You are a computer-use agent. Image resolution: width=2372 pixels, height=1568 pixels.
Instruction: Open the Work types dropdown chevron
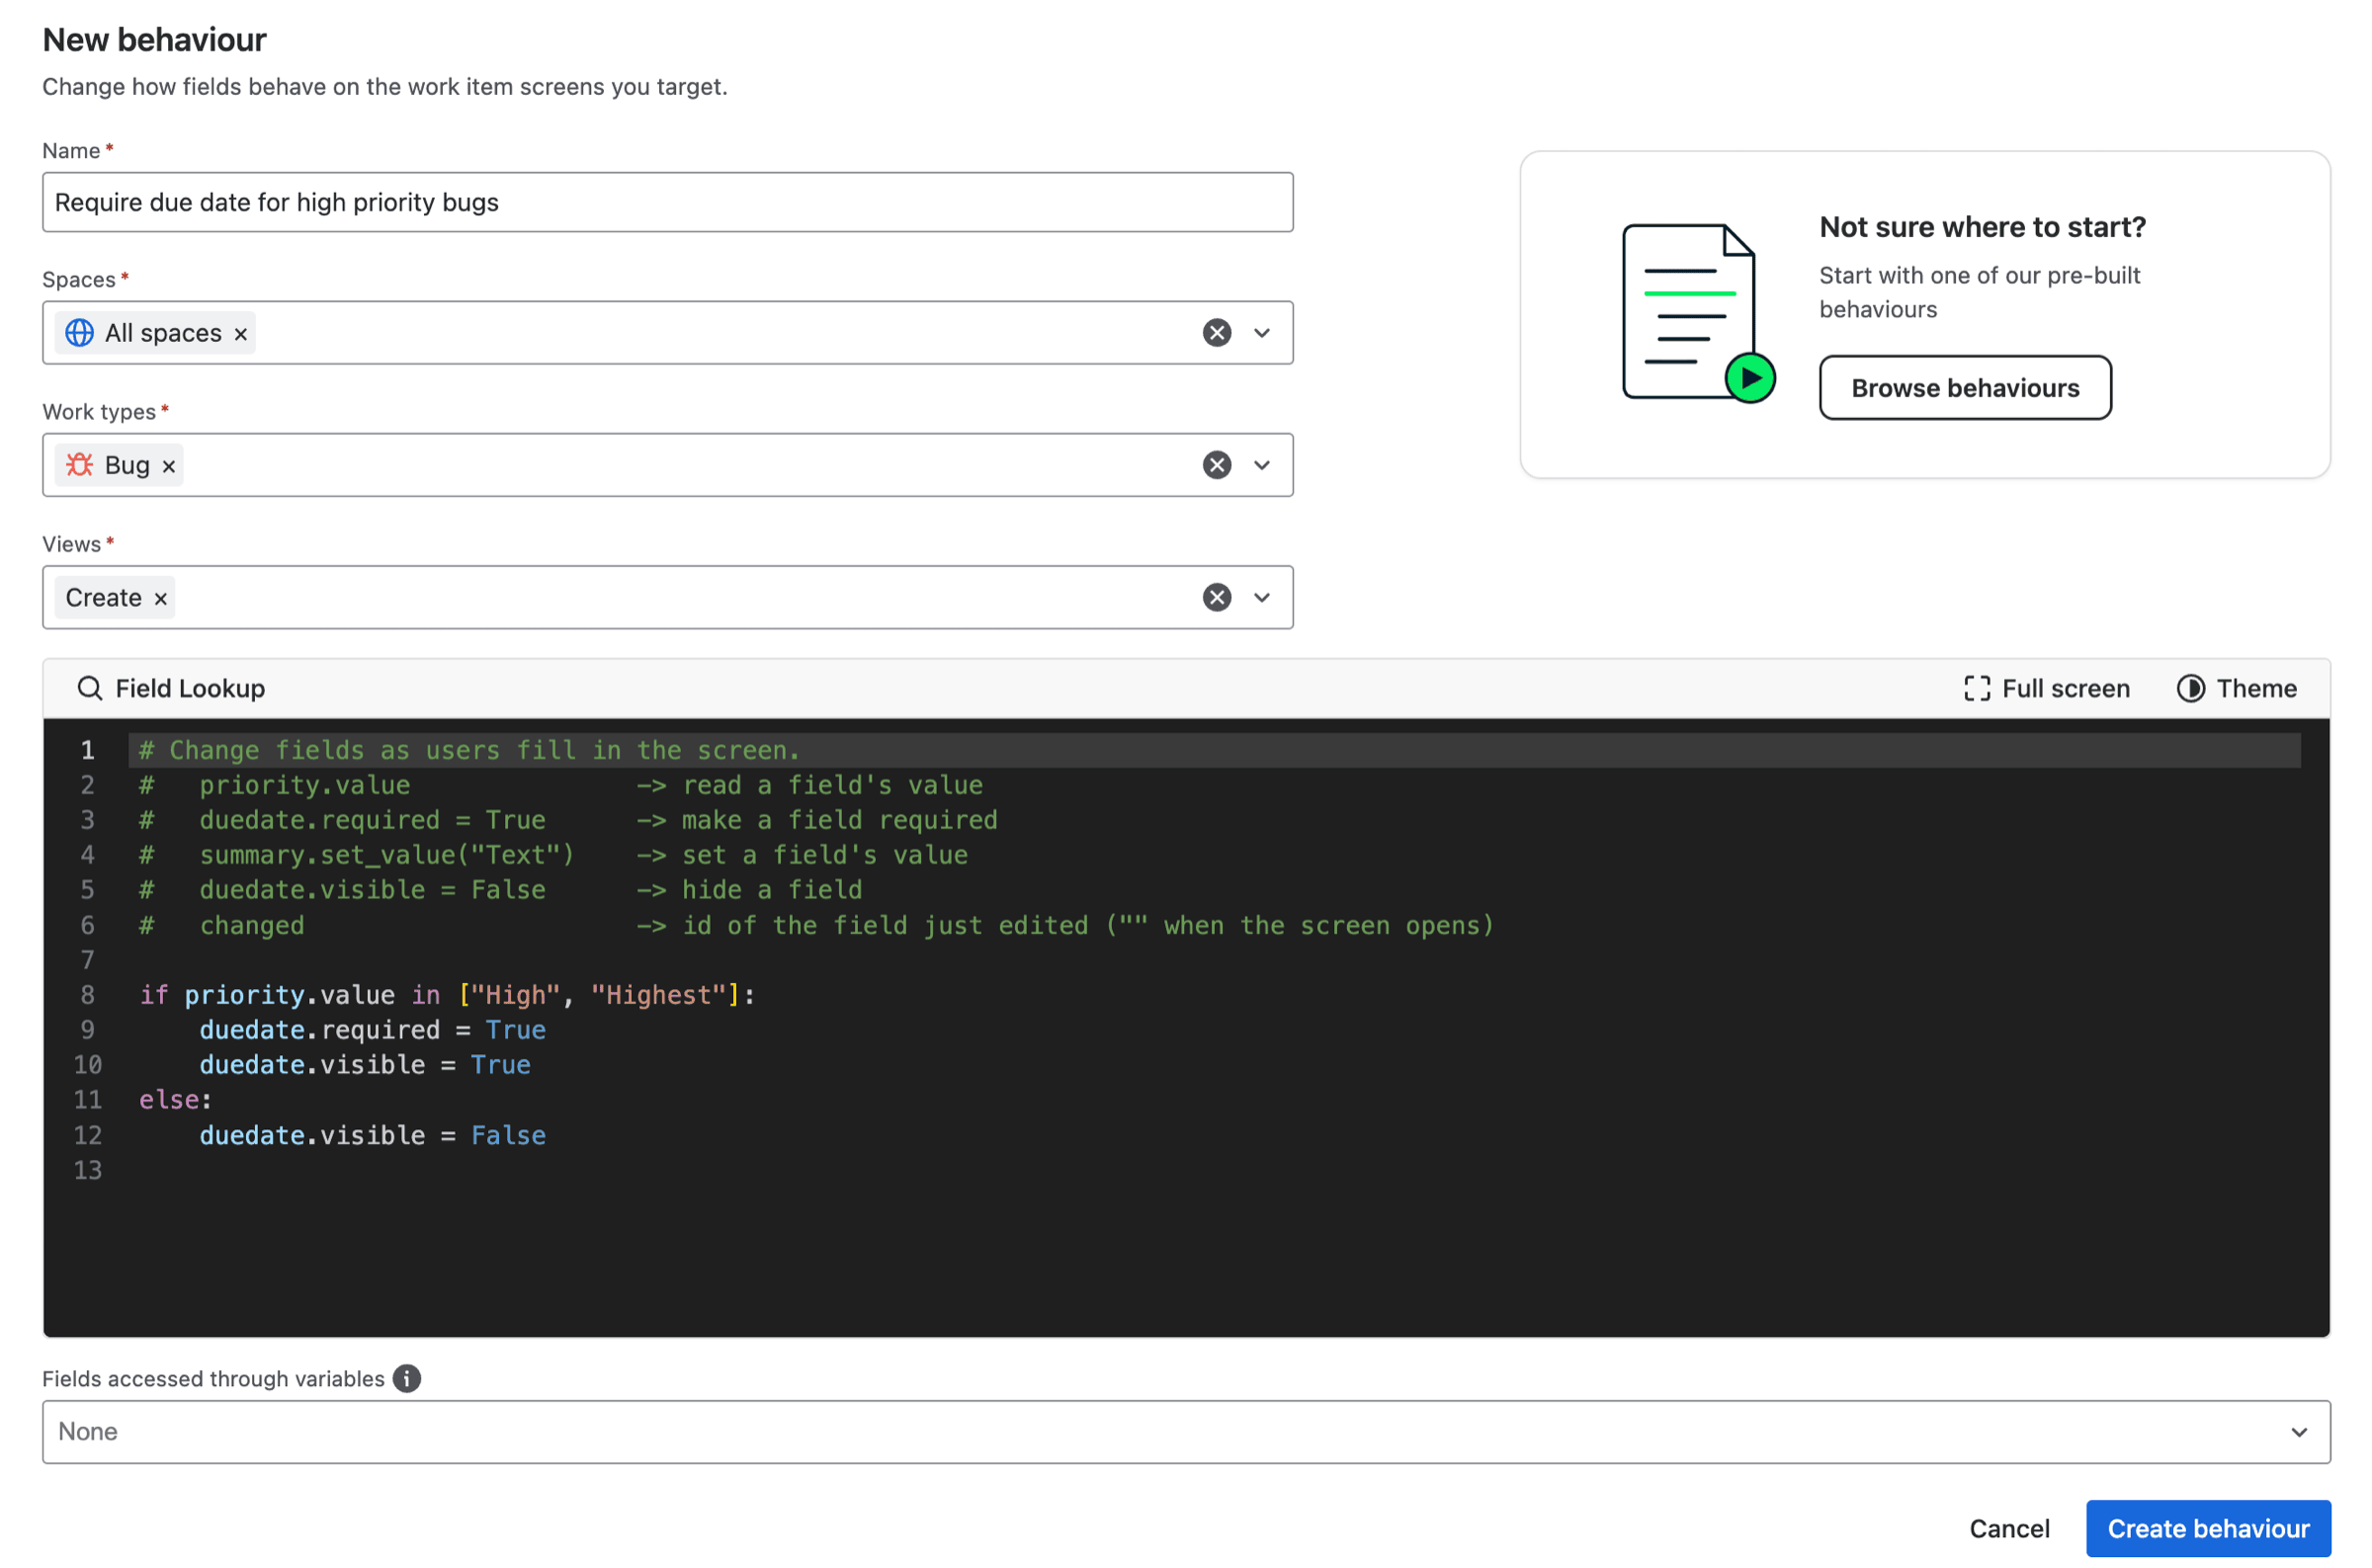pyautogui.click(x=1262, y=465)
